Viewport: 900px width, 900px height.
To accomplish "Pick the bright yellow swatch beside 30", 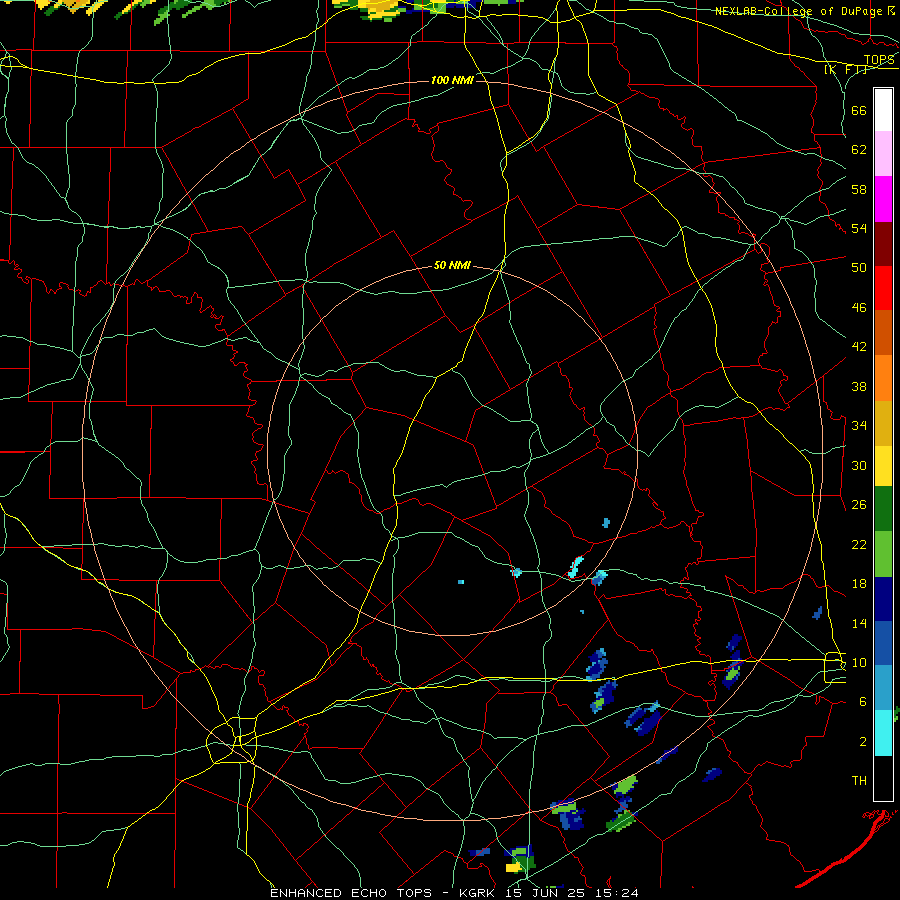I will (x=883, y=465).
